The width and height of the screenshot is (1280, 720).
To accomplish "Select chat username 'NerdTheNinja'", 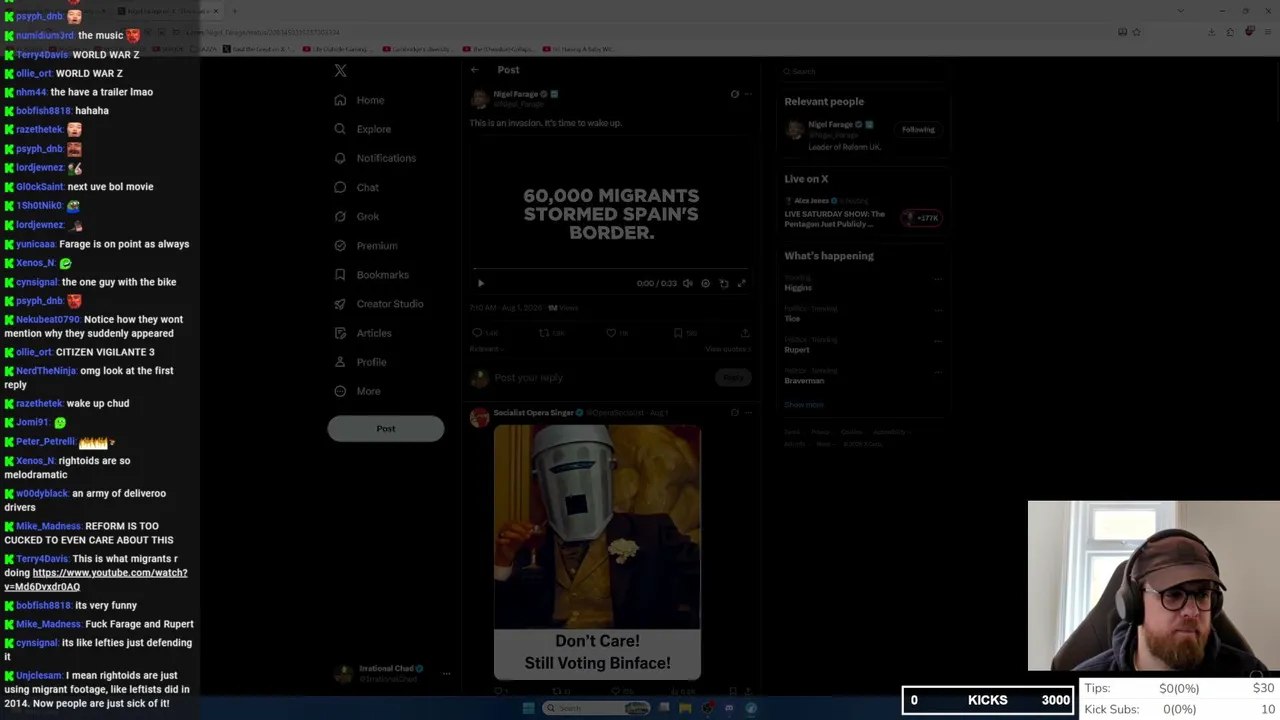I will click(46, 371).
